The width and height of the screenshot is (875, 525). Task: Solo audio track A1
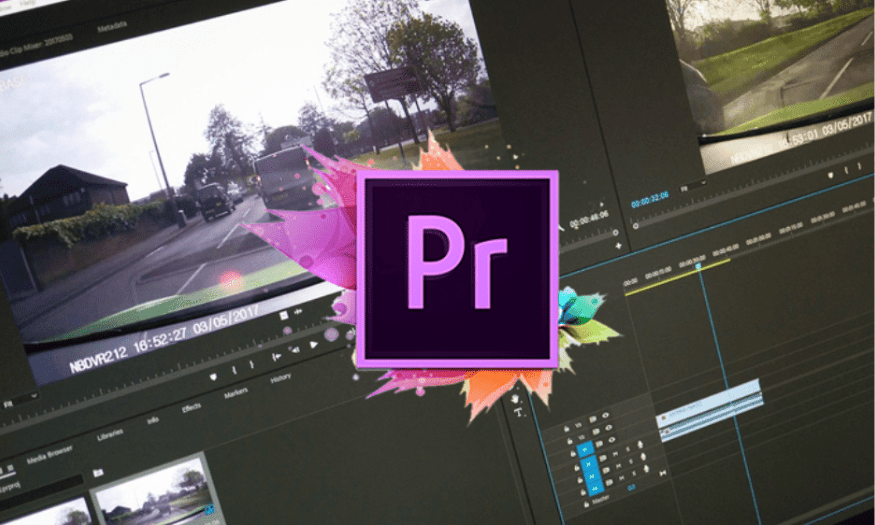[x=628, y=449]
